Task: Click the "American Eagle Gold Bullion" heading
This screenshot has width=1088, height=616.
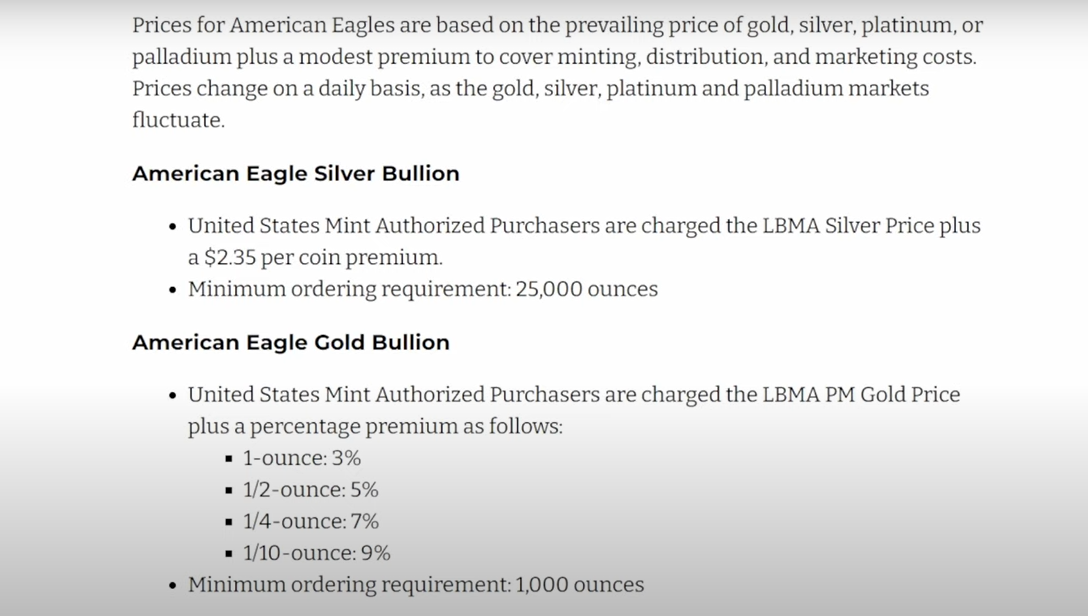Action: (290, 342)
